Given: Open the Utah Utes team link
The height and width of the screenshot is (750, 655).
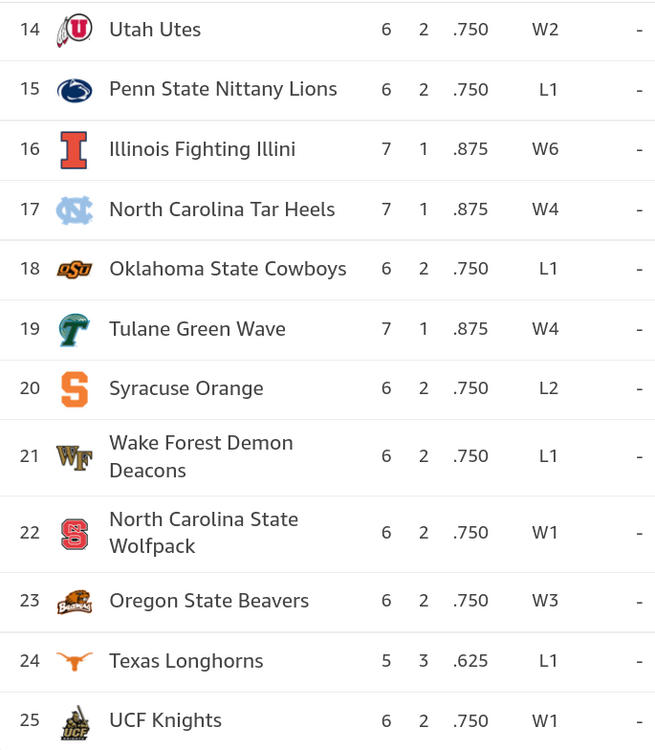Looking at the screenshot, I should pos(155,30).
